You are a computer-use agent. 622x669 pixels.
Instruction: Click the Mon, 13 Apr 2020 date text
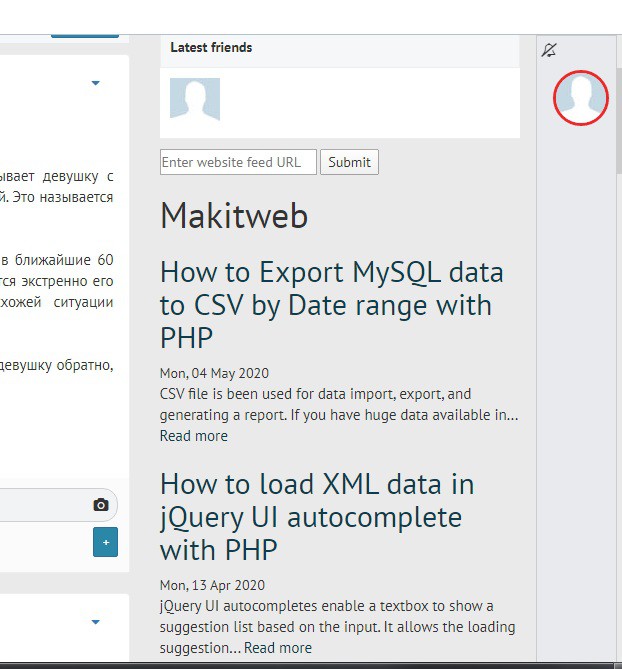pyautogui.click(x=212, y=585)
